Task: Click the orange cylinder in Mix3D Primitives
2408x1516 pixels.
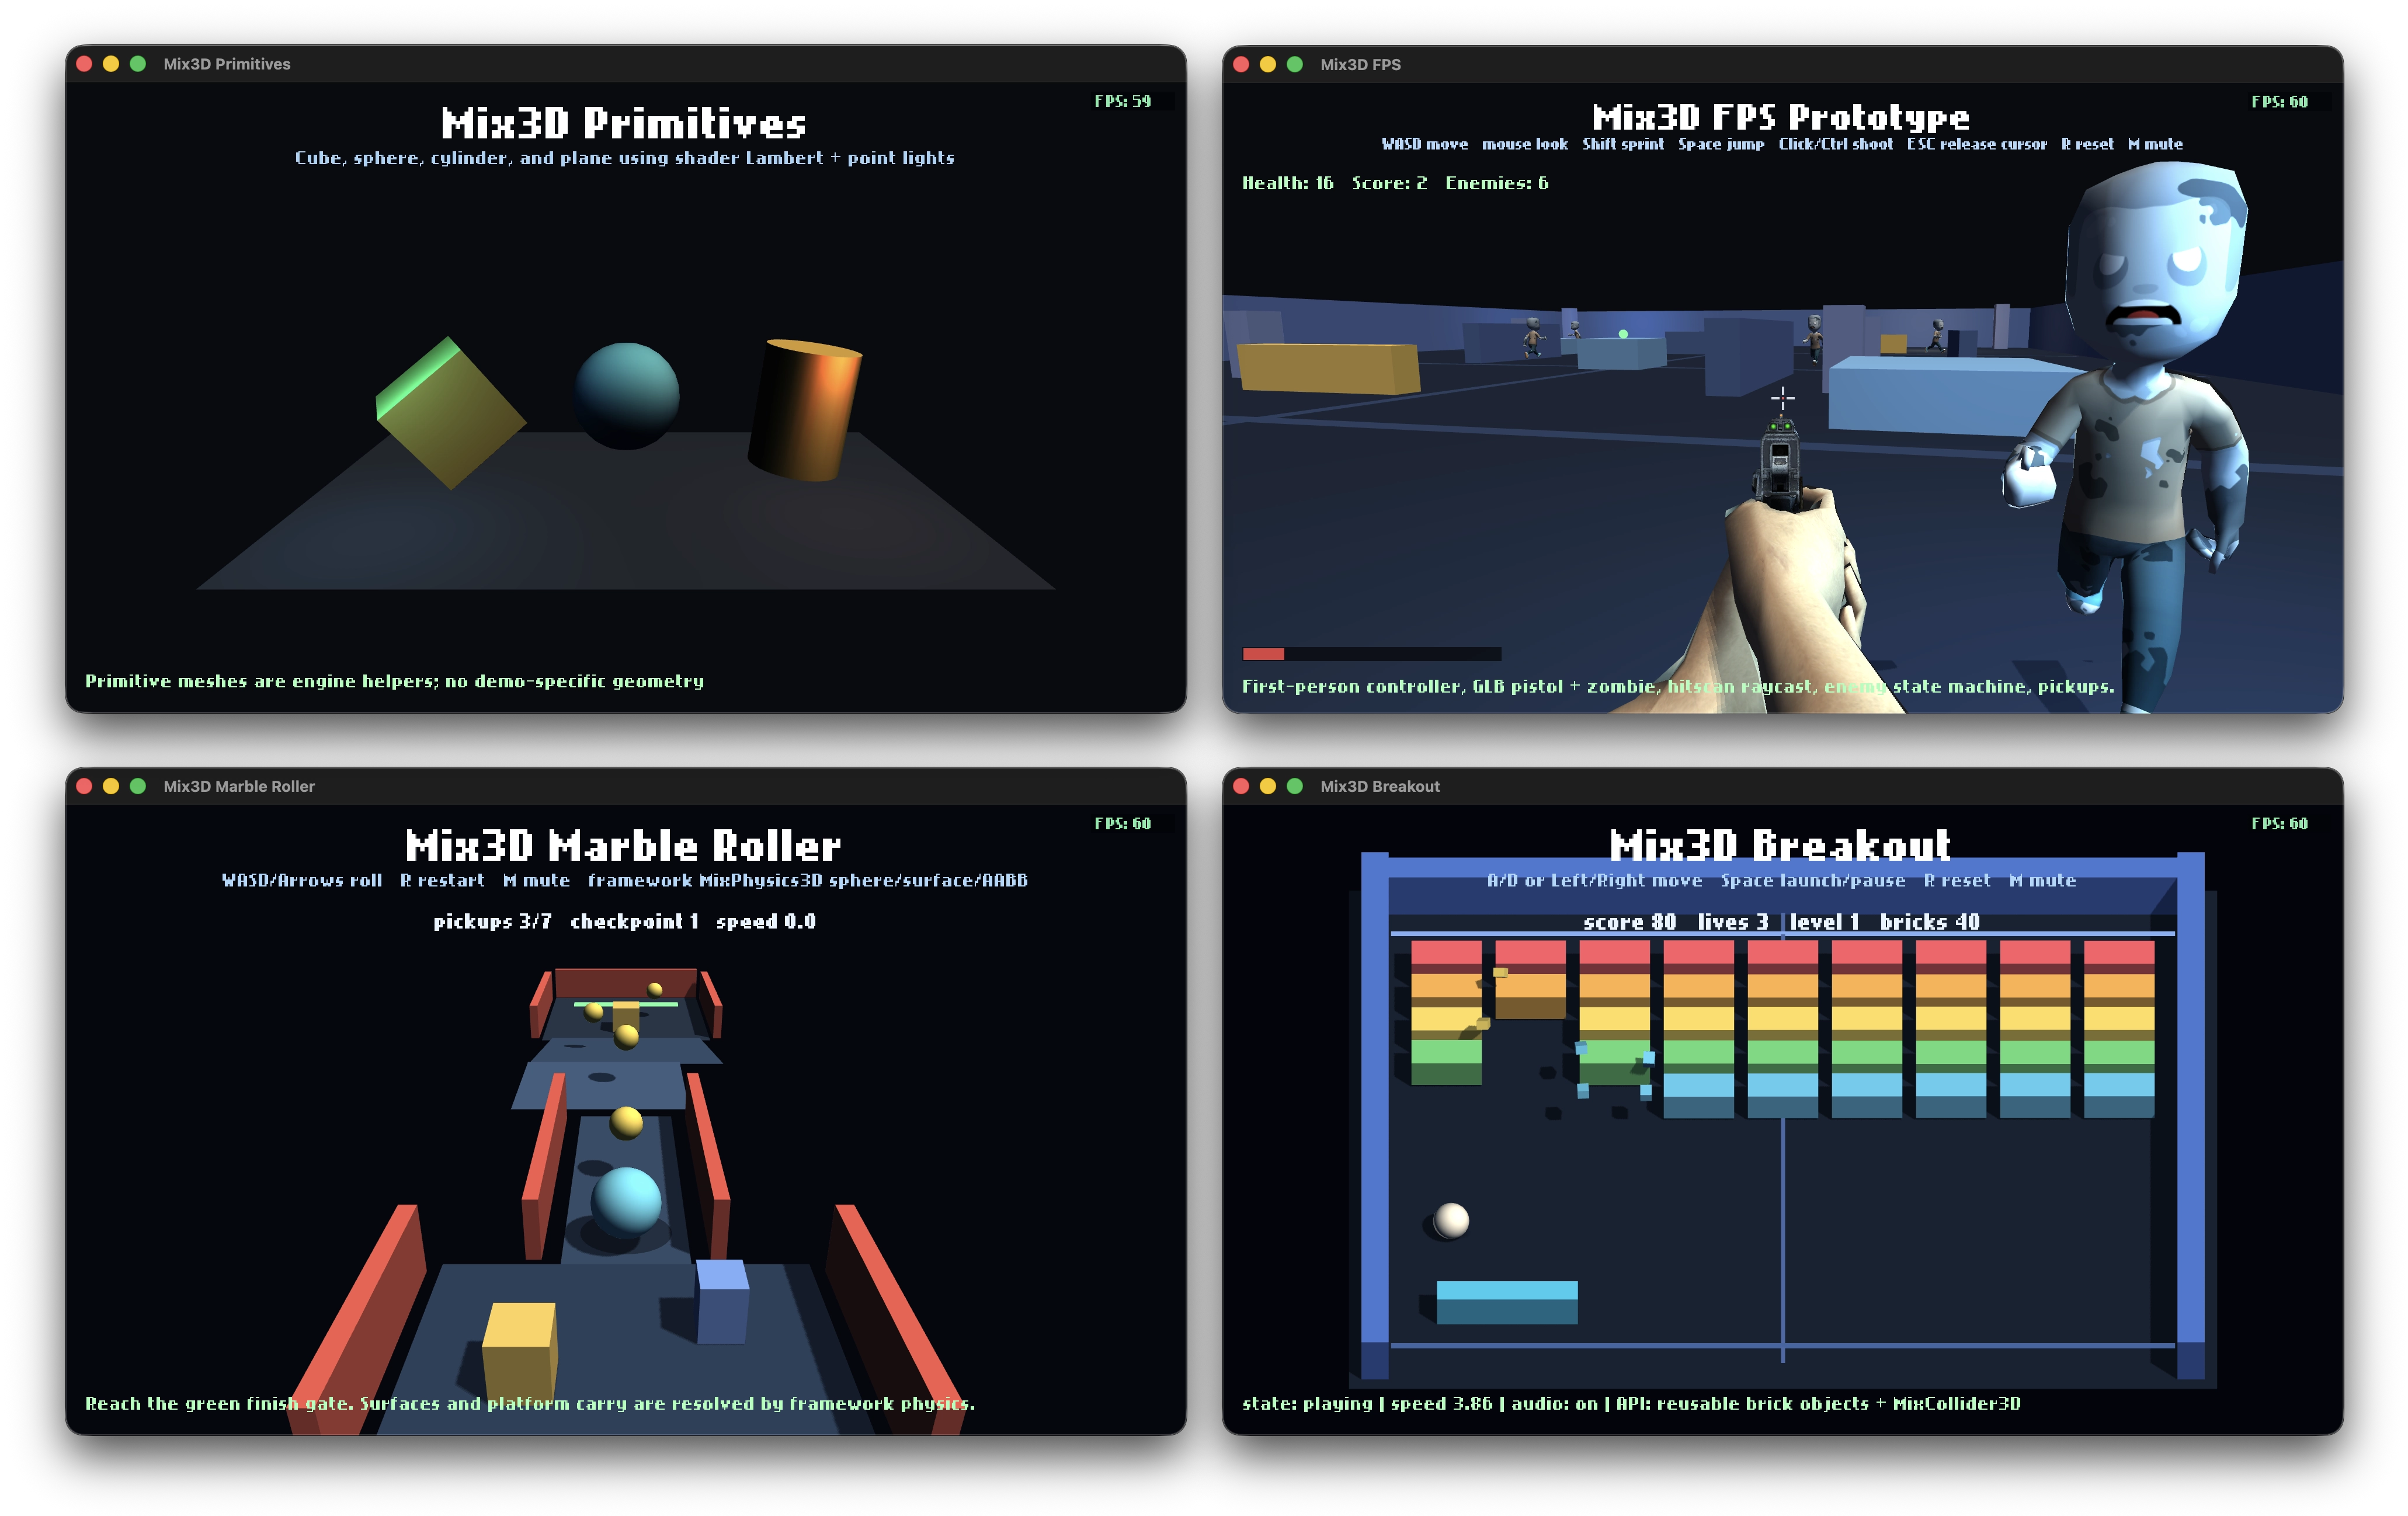Action: tap(805, 410)
